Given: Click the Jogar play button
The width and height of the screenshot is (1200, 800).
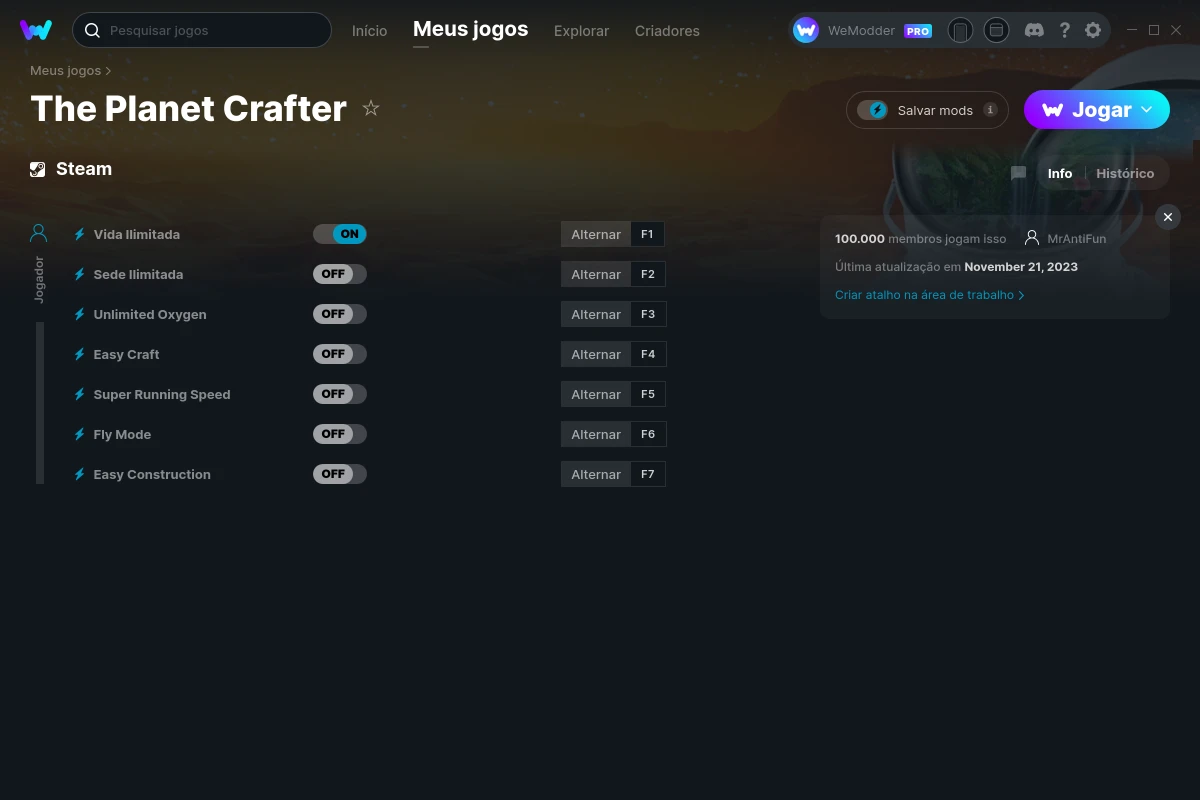Looking at the screenshot, I should pyautogui.click(x=1096, y=110).
